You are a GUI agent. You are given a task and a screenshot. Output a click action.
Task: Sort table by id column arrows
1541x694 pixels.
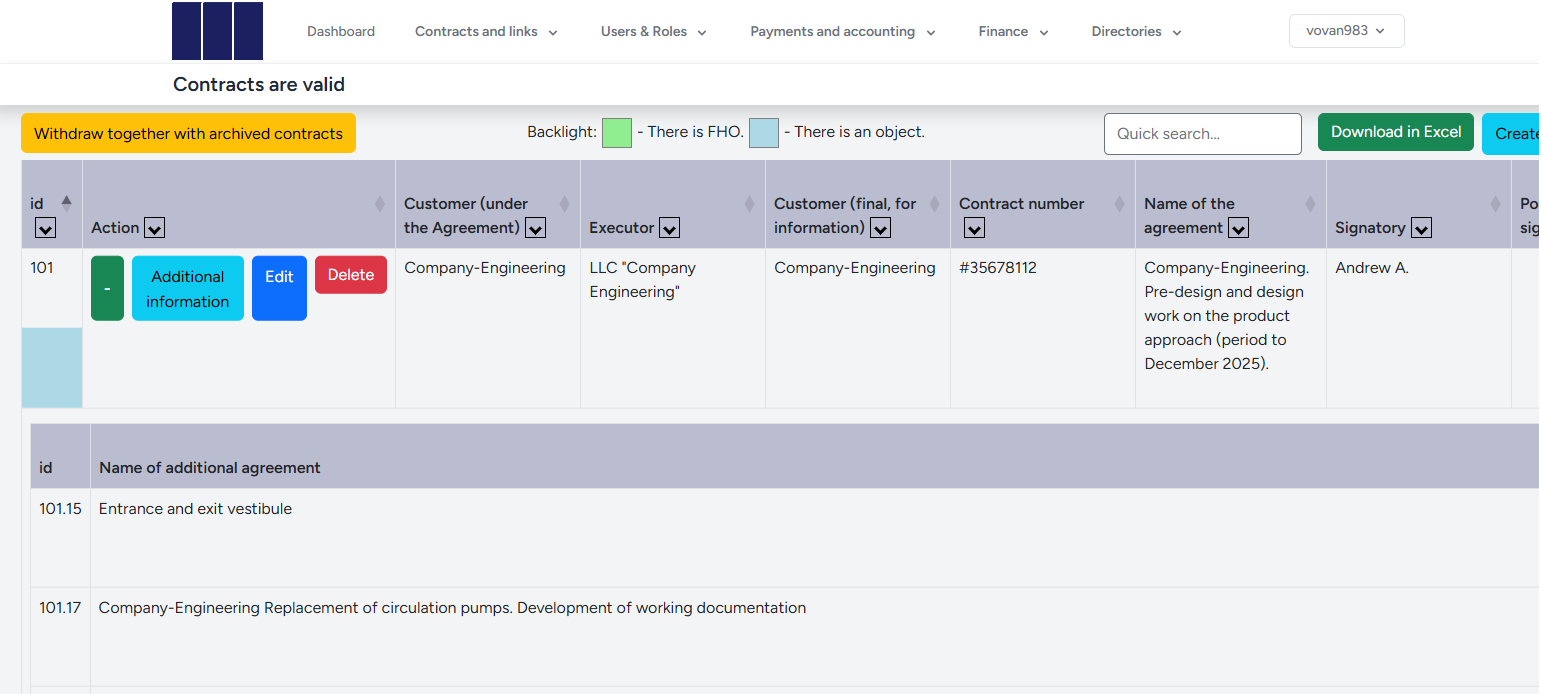[x=66, y=203]
